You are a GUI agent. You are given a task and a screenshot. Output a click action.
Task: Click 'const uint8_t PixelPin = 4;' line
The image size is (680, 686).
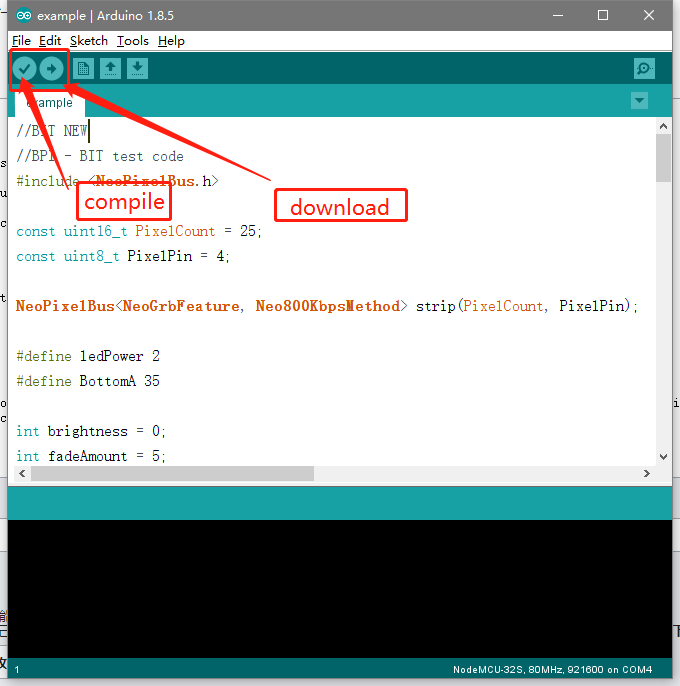(123, 256)
